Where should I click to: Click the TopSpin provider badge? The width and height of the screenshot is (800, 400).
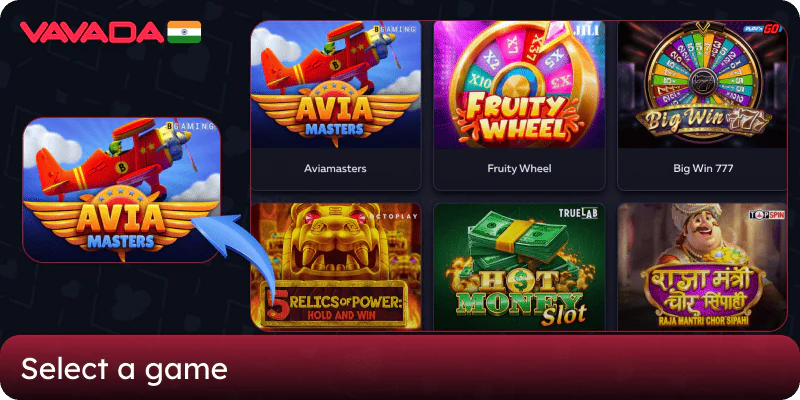(766, 215)
